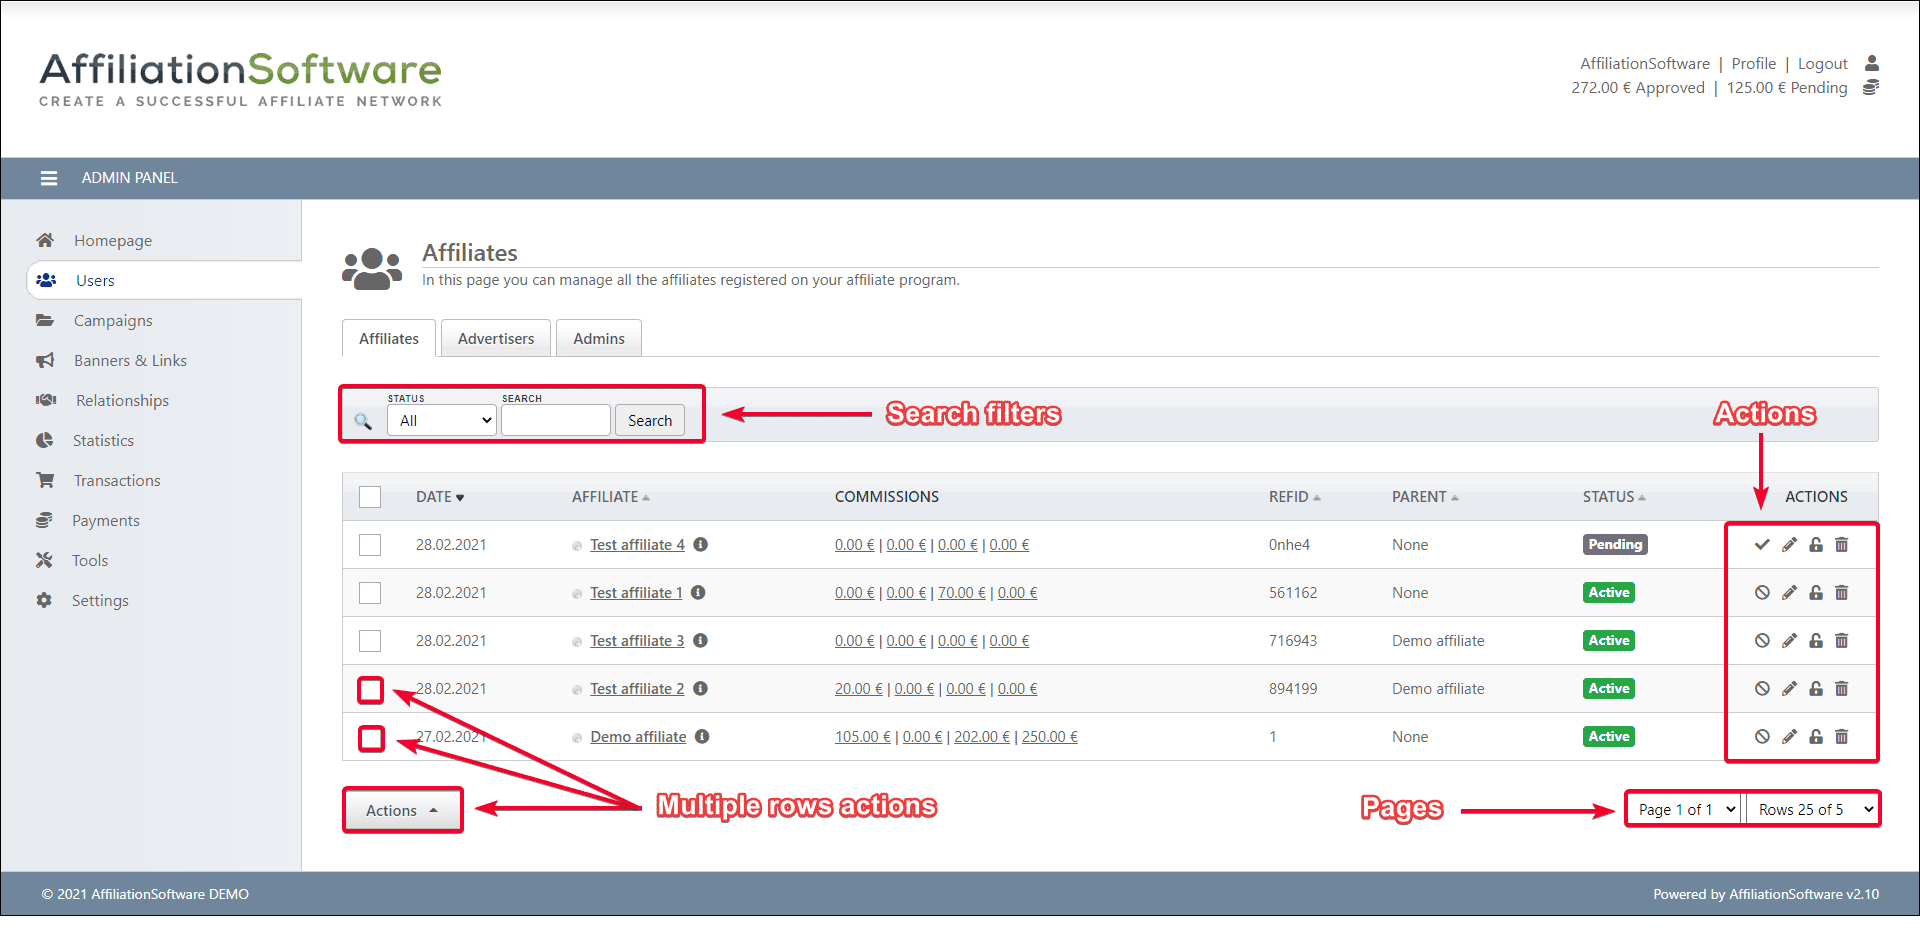Viewport: 1920px width, 937px height.
Task: Open the bulk Actions dropdown button
Action: click(402, 811)
